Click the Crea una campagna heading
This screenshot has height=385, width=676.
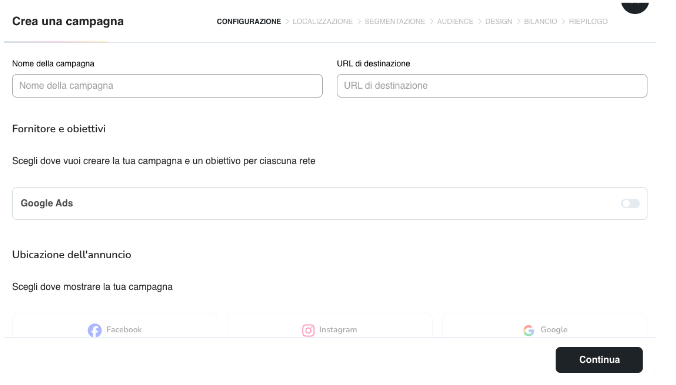pyautogui.click(x=68, y=21)
